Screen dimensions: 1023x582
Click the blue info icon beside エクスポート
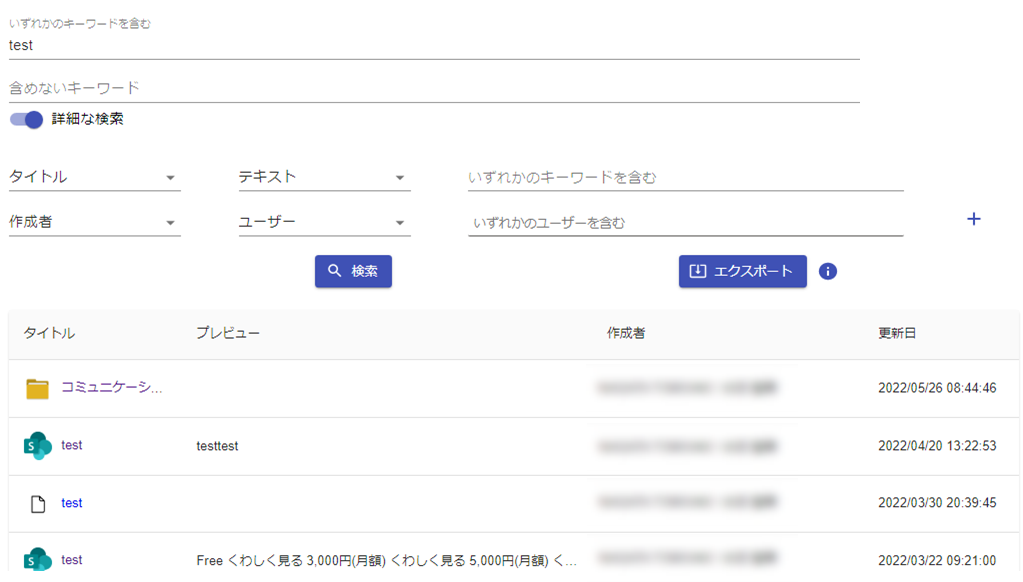(x=827, y=271)
